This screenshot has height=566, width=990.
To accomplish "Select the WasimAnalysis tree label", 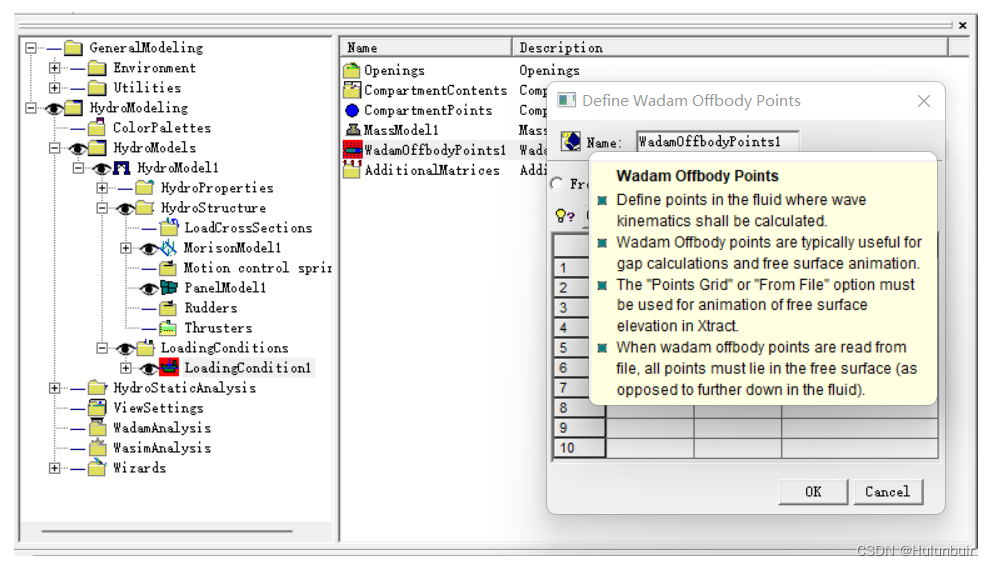I will 162,448.
